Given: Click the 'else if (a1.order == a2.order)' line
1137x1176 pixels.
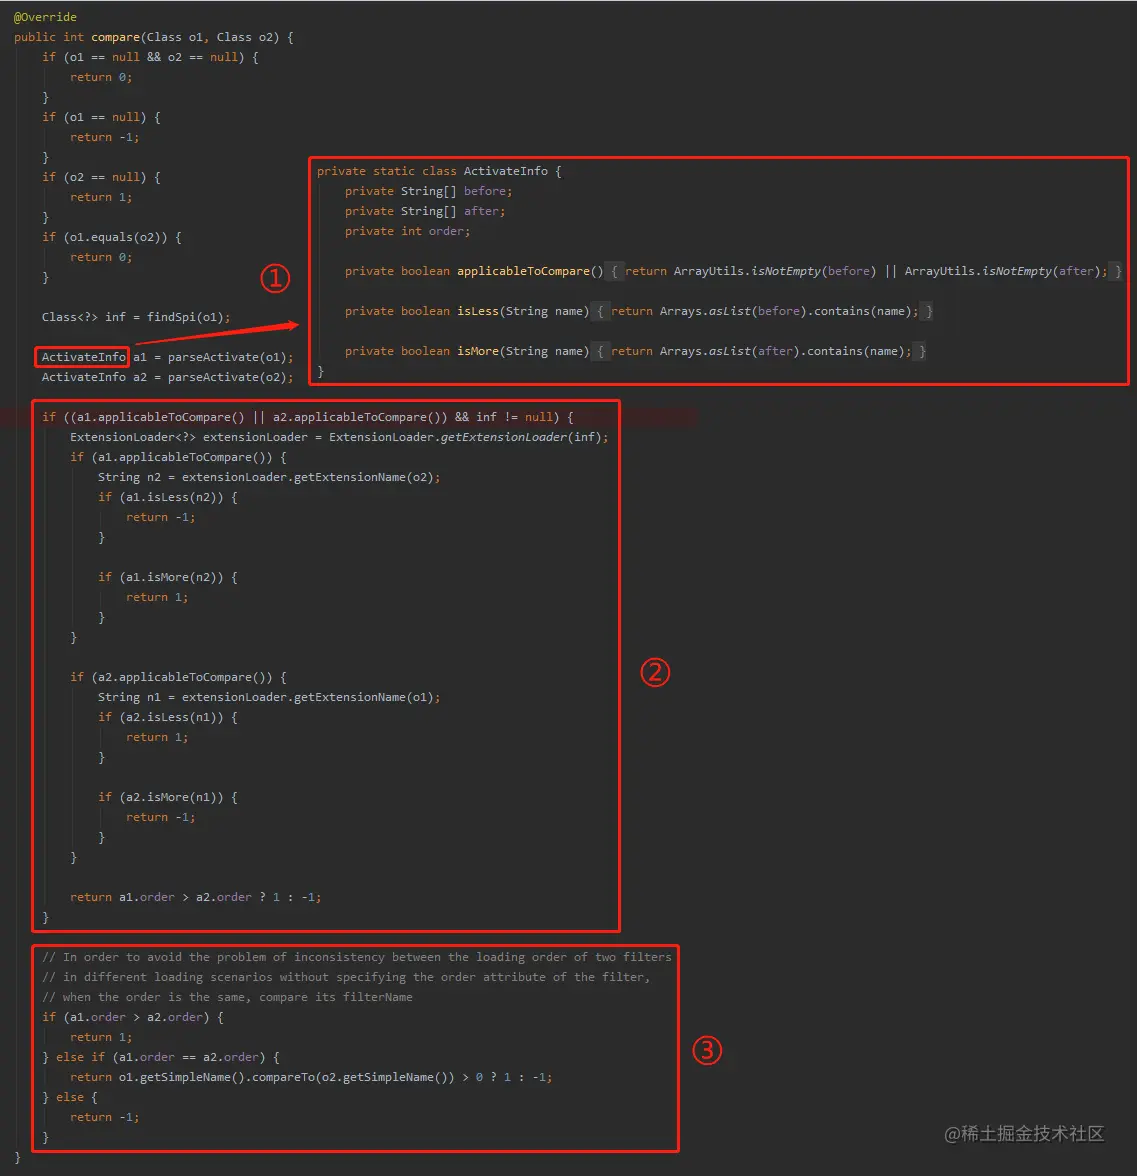Looking at the screenshot, I should click(160, 1058).
